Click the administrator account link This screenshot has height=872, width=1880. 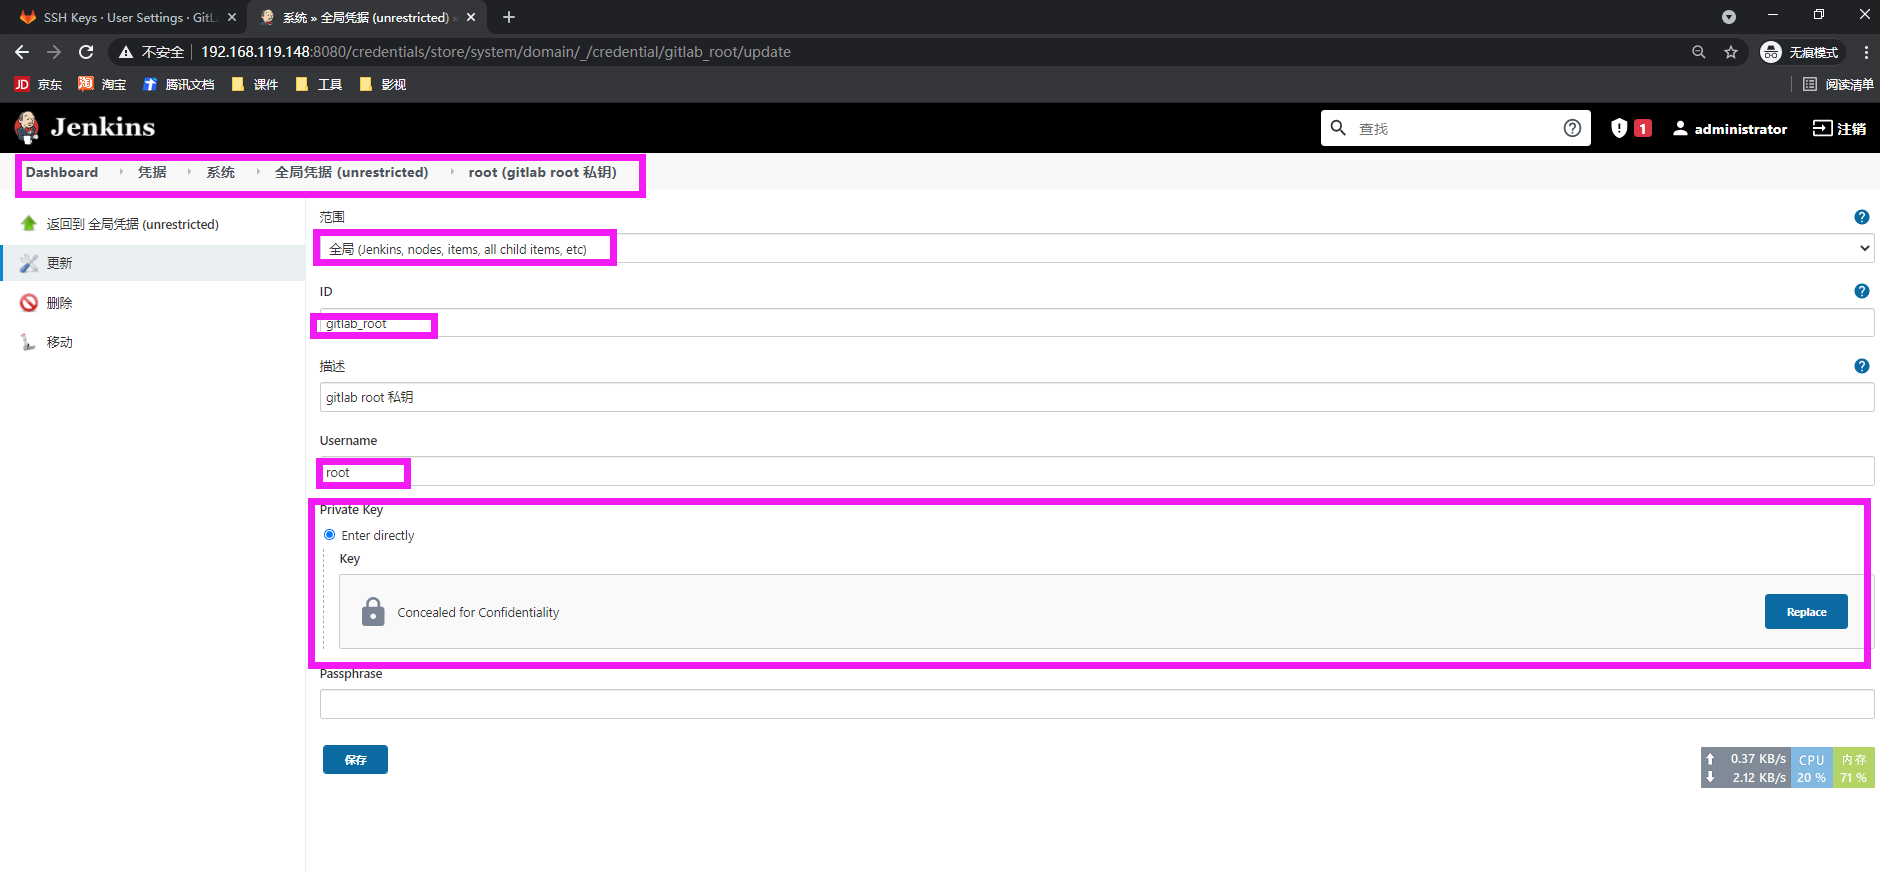(1730, 128)
